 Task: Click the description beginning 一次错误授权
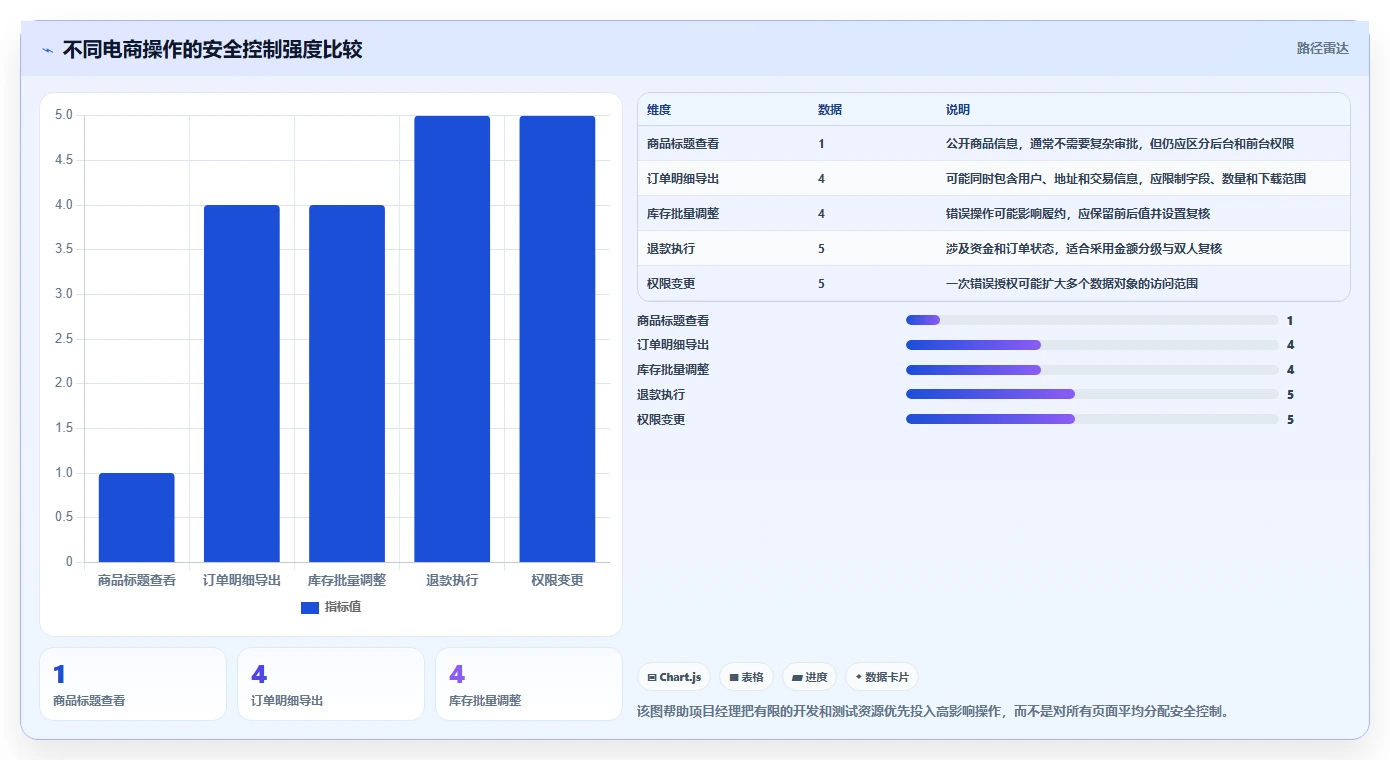[x=1072, y=284]
